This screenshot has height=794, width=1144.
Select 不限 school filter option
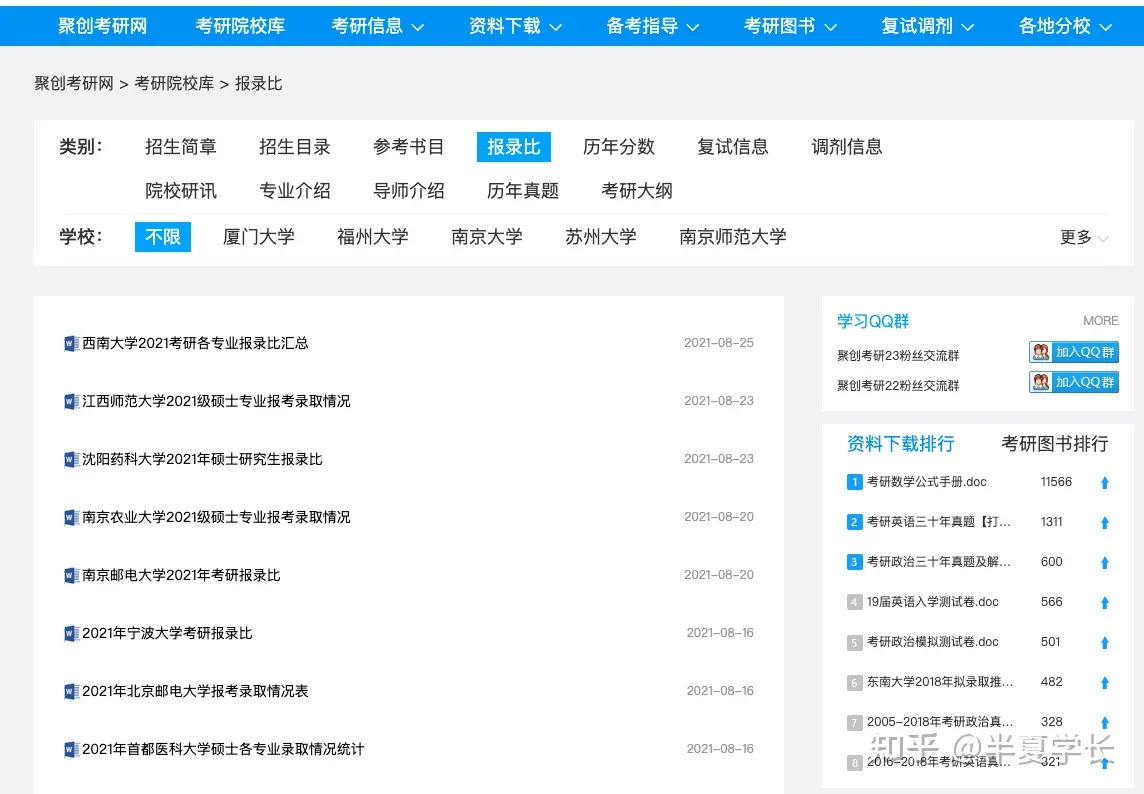click(x=163, y=237)
